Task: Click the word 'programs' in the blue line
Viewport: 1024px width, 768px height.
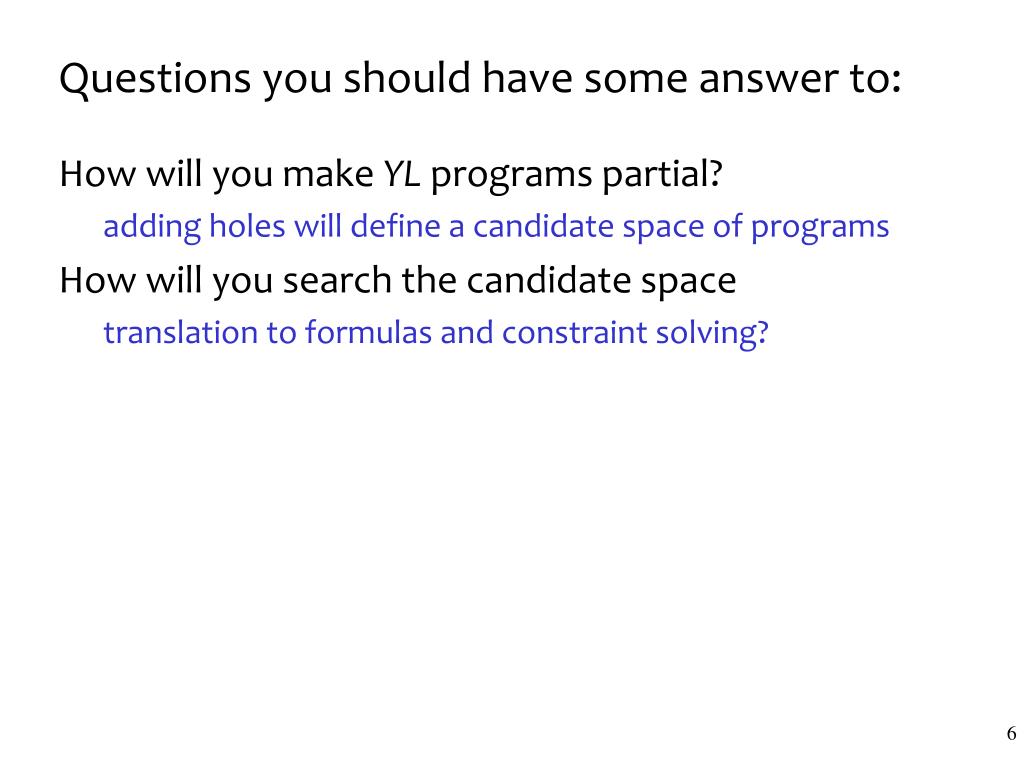Action: click(820, 228)
